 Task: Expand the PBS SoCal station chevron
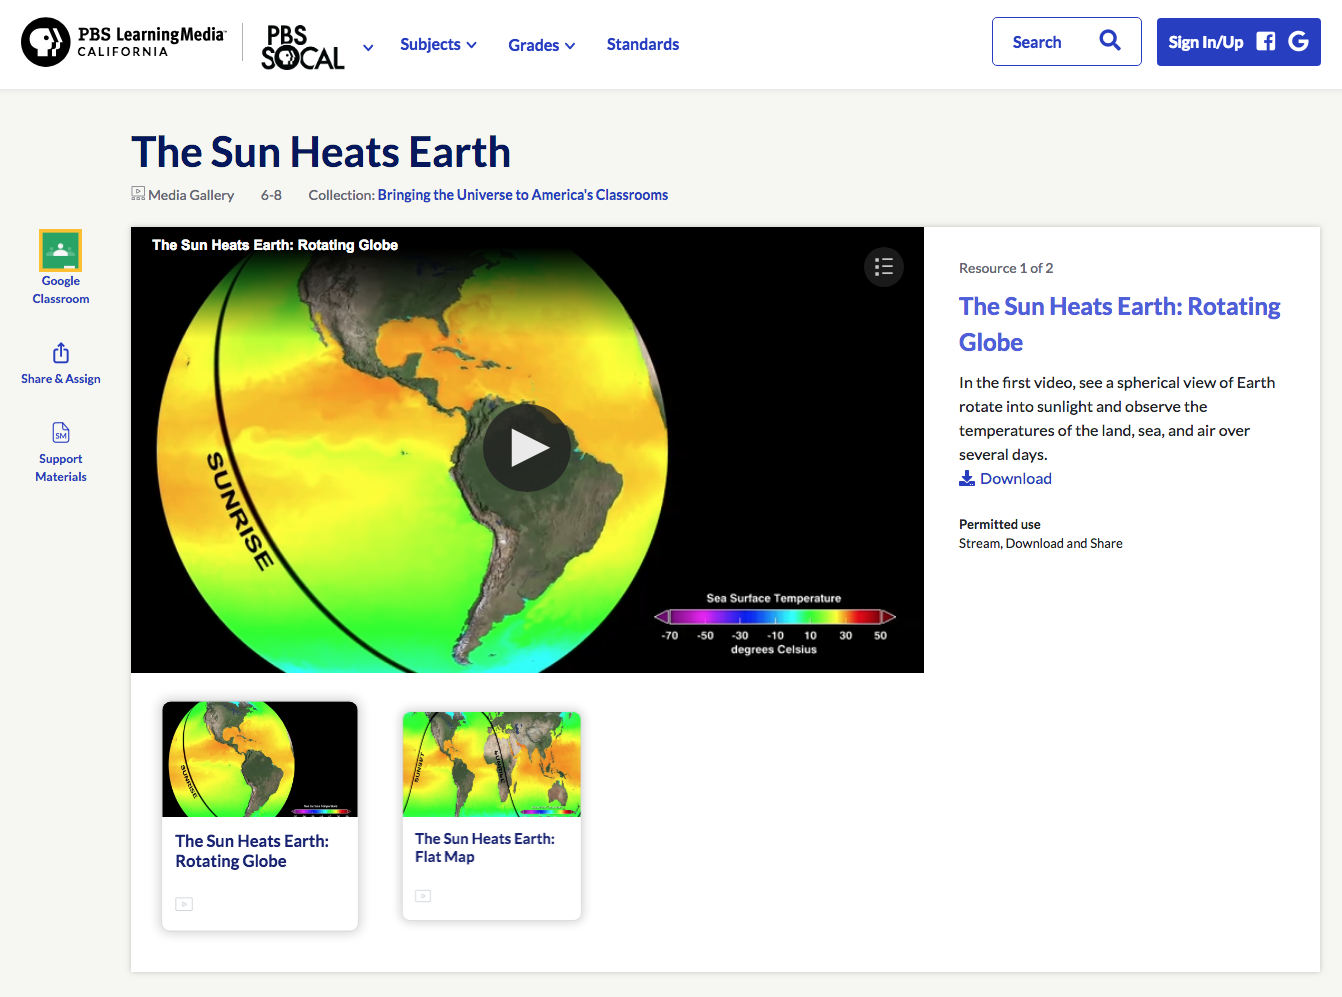pyautogui.click(x=367, y=46)
